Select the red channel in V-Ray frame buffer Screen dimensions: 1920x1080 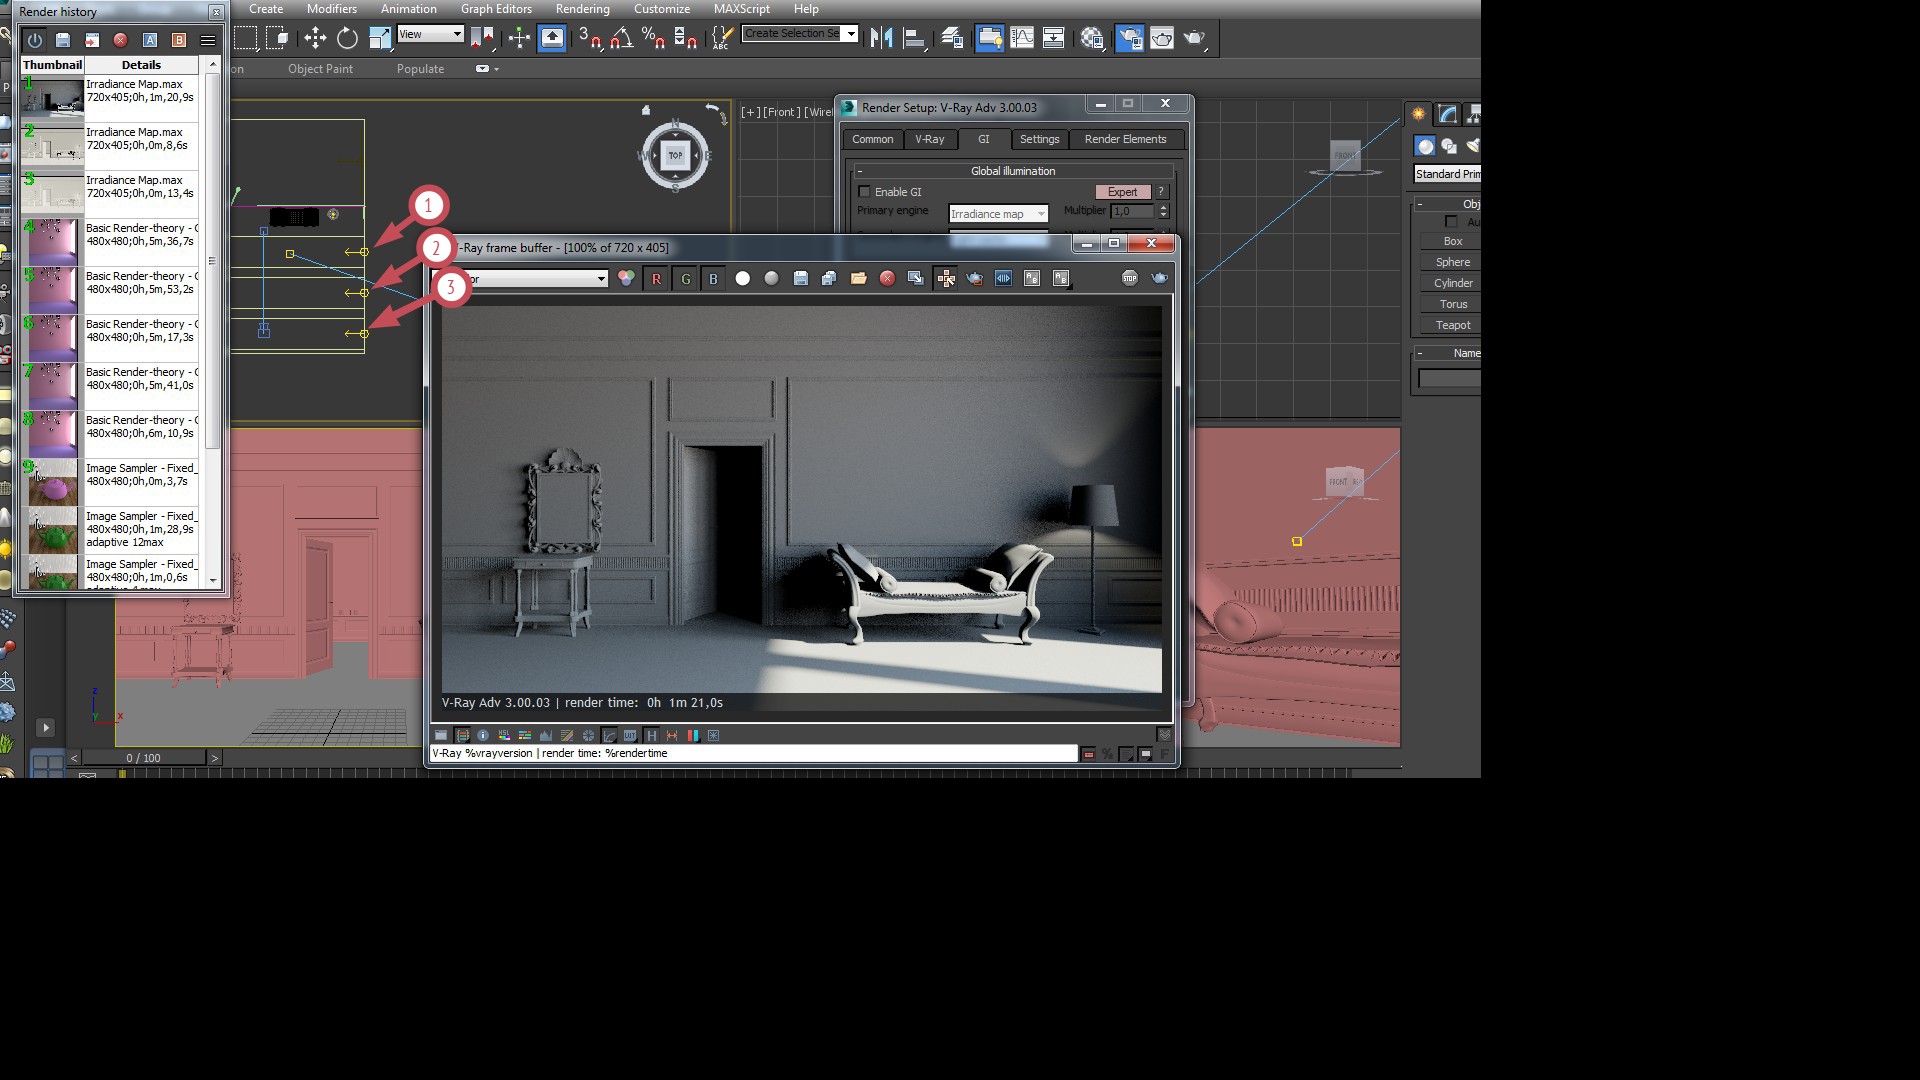(656, 279)
